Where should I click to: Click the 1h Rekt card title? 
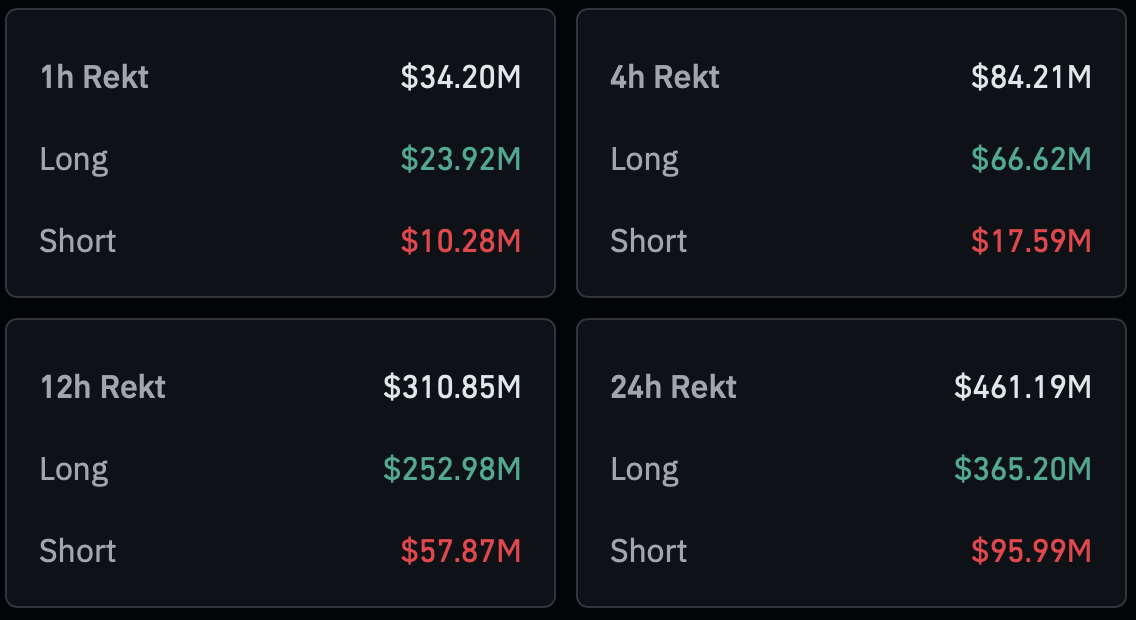pyautogui.click(x=94, y=77)
